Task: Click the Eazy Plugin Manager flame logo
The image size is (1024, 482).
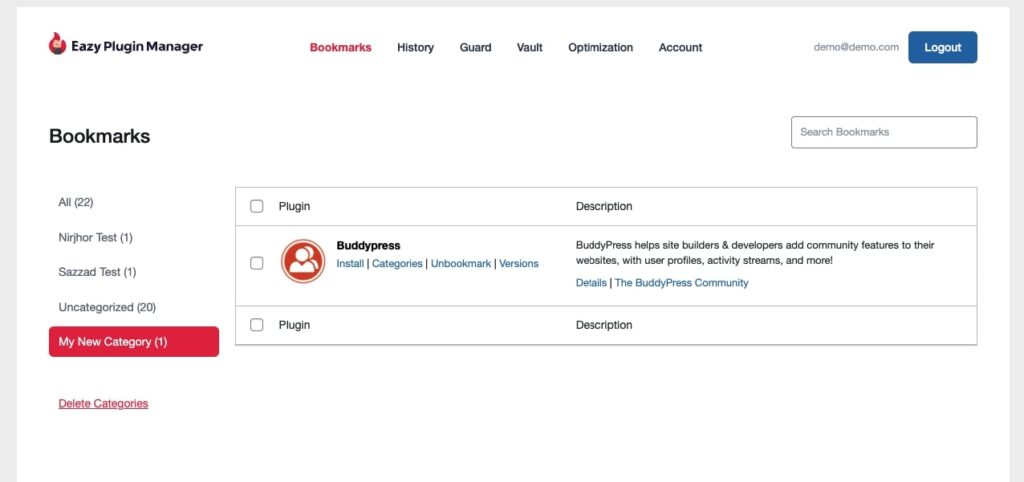Action: click(x=57, y=44)
